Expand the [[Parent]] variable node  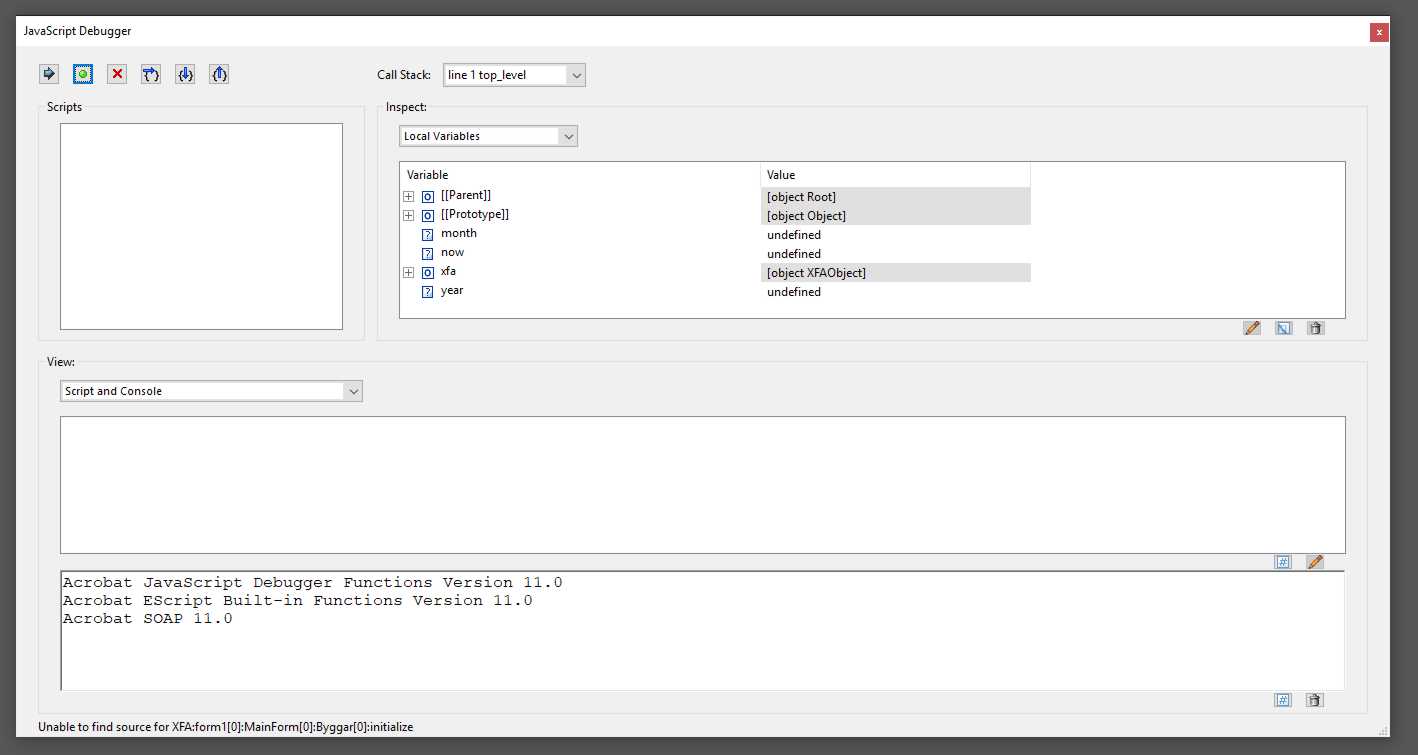(408, 197)
